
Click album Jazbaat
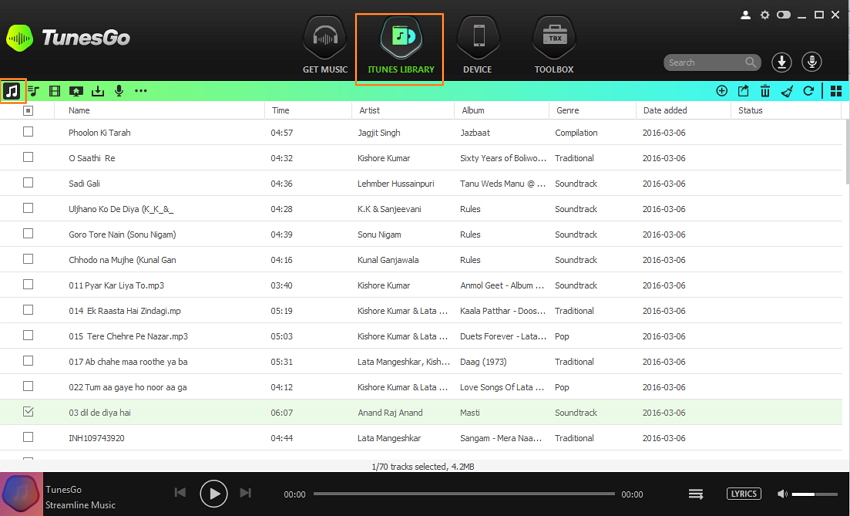click(x=475, y=132)
